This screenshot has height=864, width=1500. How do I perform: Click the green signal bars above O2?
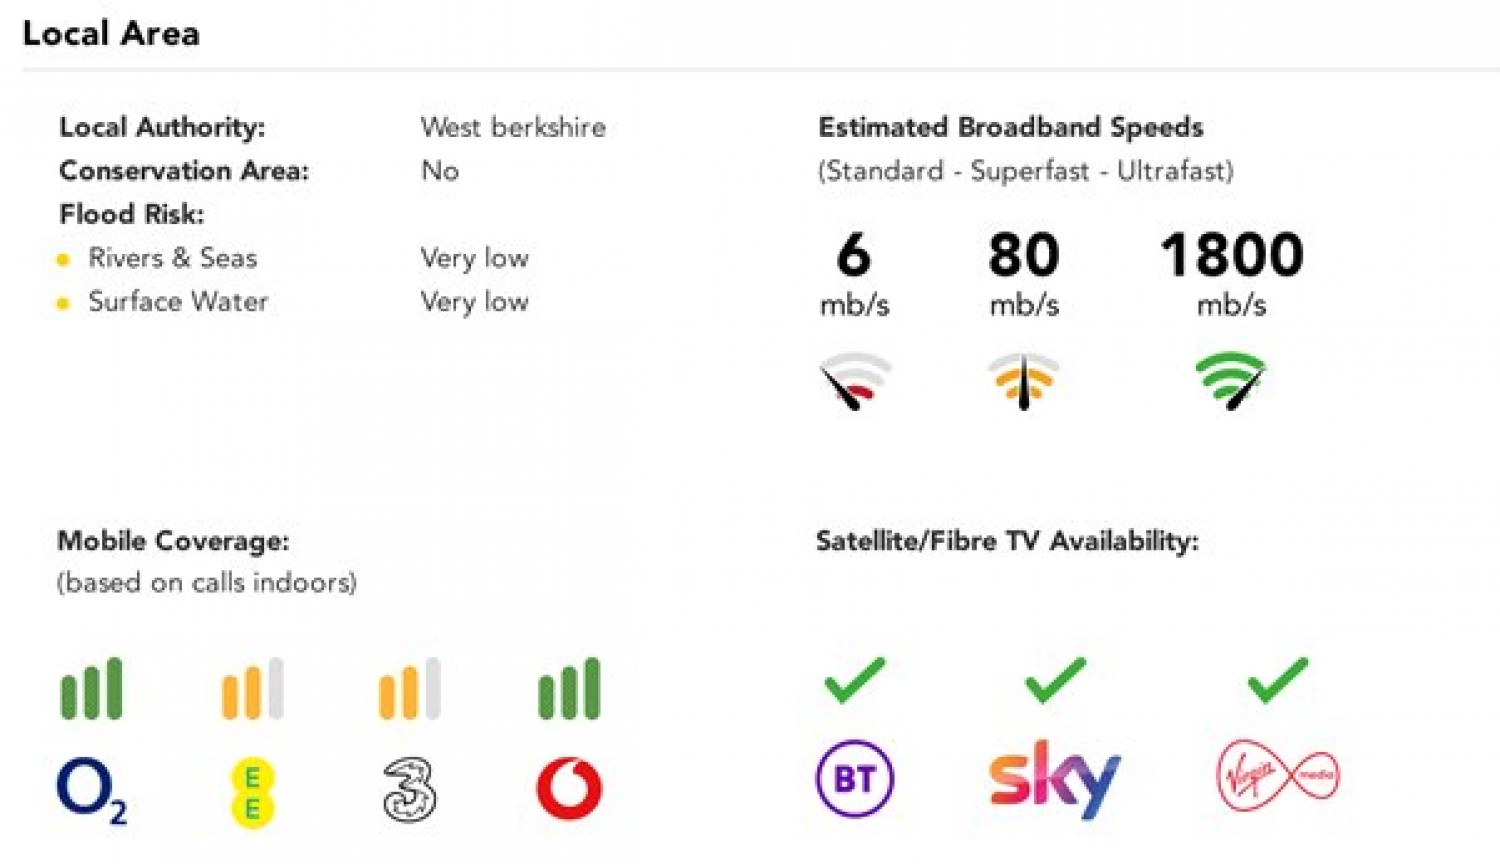92,688
